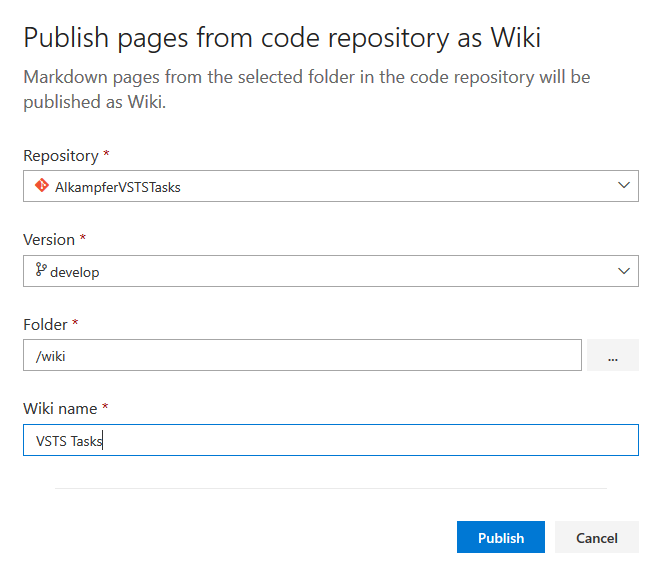Click the Publish button
This screenshot has height=570, width=668.
(501, 537)
